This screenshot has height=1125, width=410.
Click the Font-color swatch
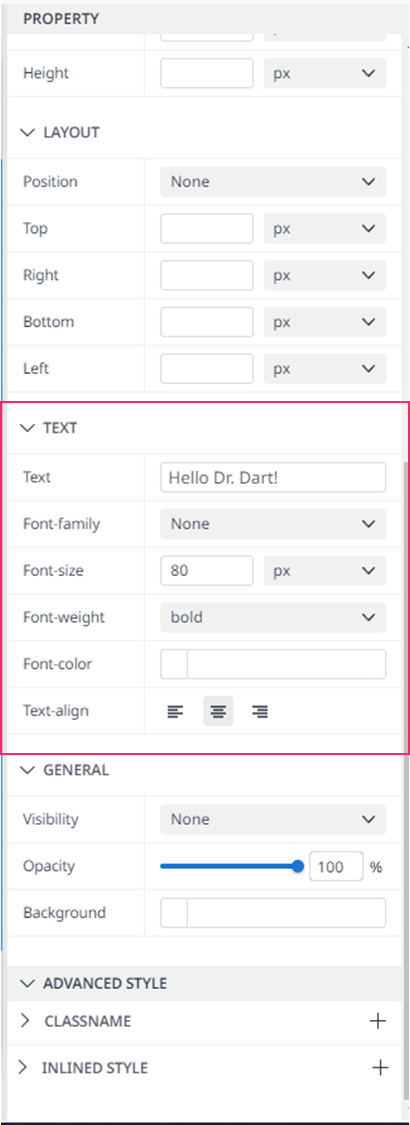tap(174, 664)
